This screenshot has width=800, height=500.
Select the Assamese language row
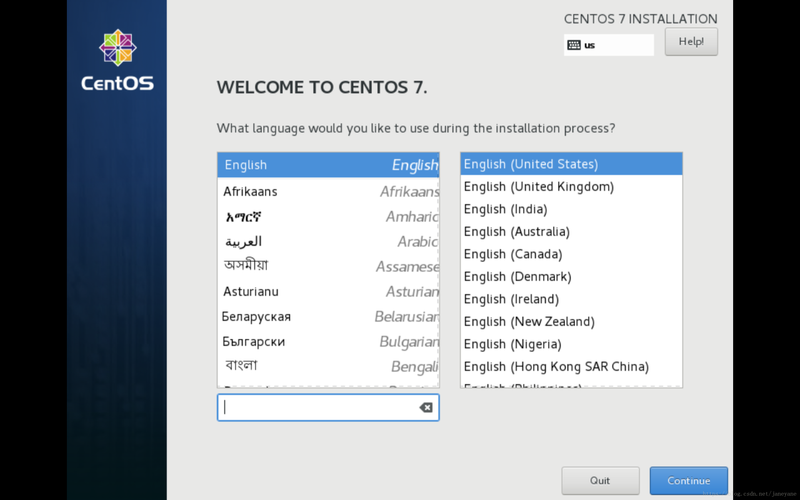point(328,266)
